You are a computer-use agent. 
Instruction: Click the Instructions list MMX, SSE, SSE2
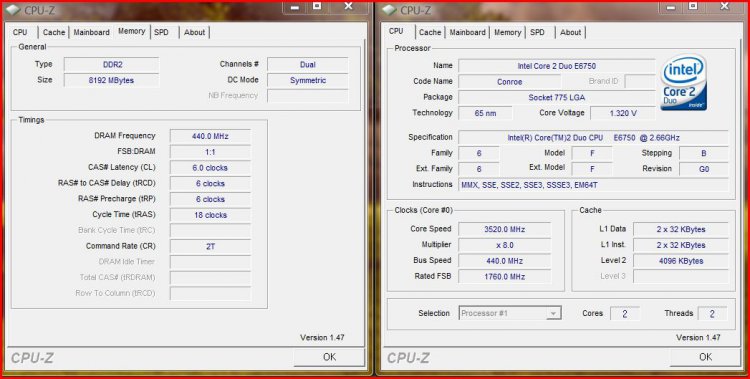click(593, 185)
